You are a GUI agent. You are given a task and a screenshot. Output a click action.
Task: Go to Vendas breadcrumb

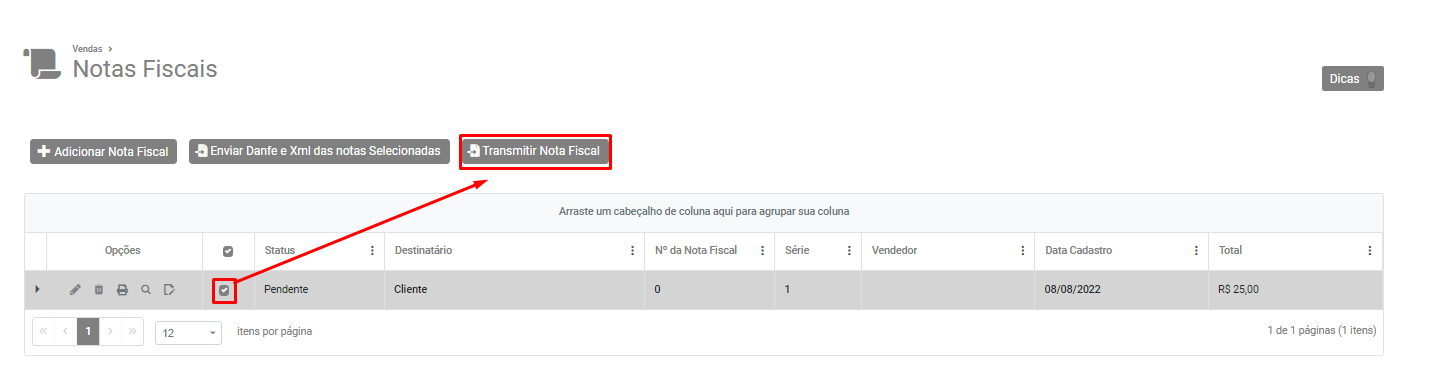tap(87, 48)
